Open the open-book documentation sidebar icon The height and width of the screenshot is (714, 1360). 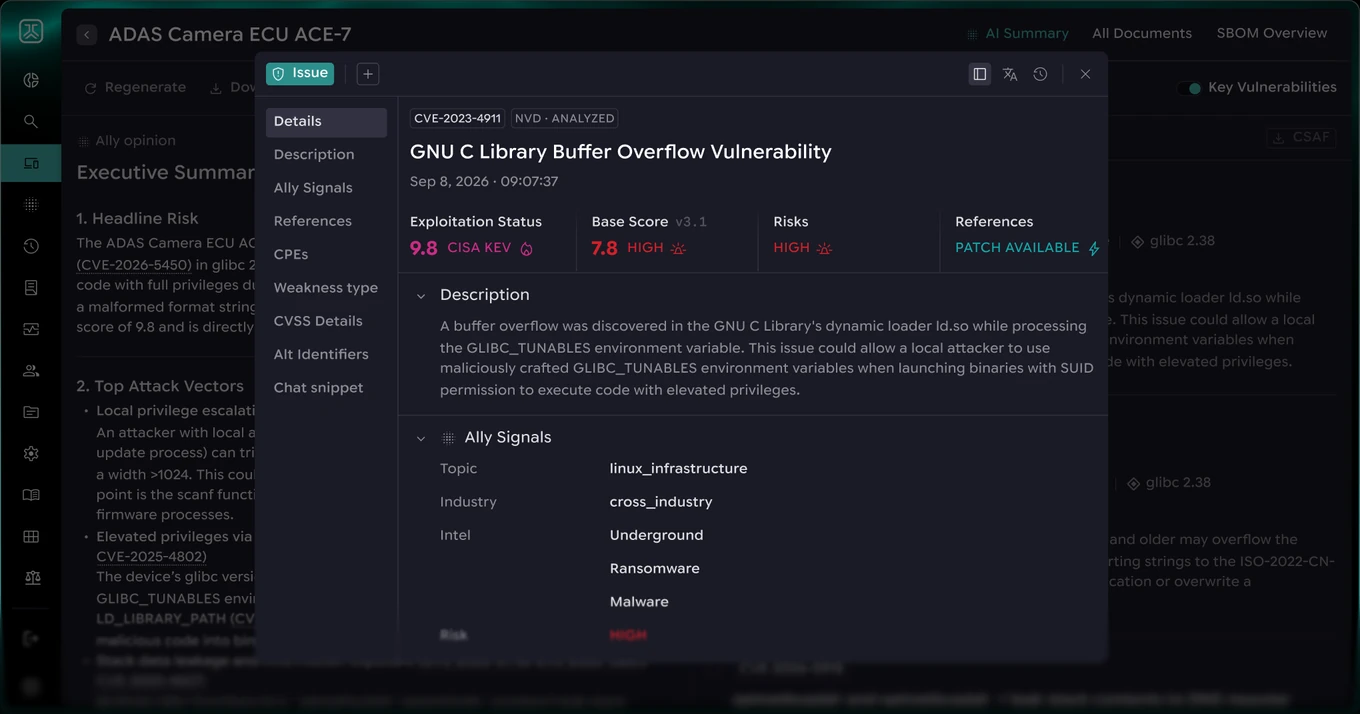point(31,495)
